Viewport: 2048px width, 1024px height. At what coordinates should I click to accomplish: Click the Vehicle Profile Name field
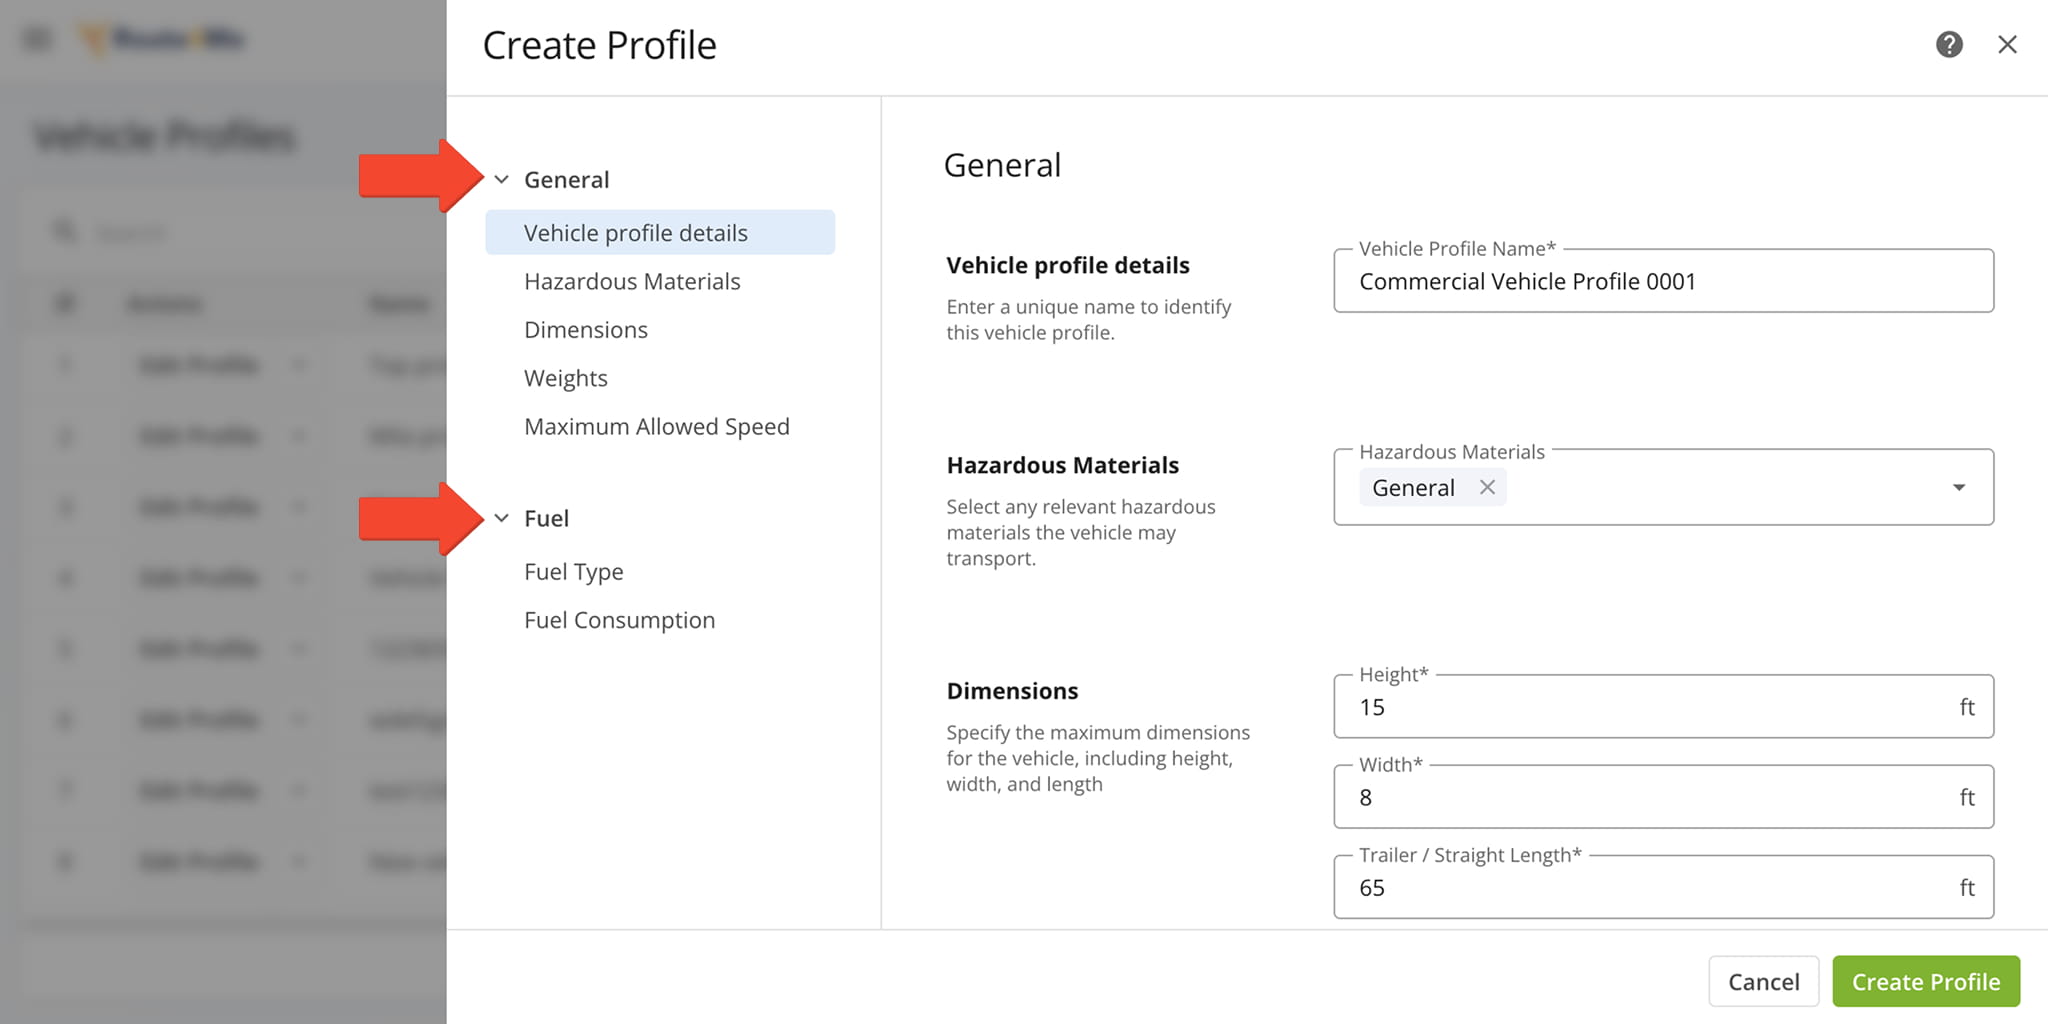pos(1662,282)
